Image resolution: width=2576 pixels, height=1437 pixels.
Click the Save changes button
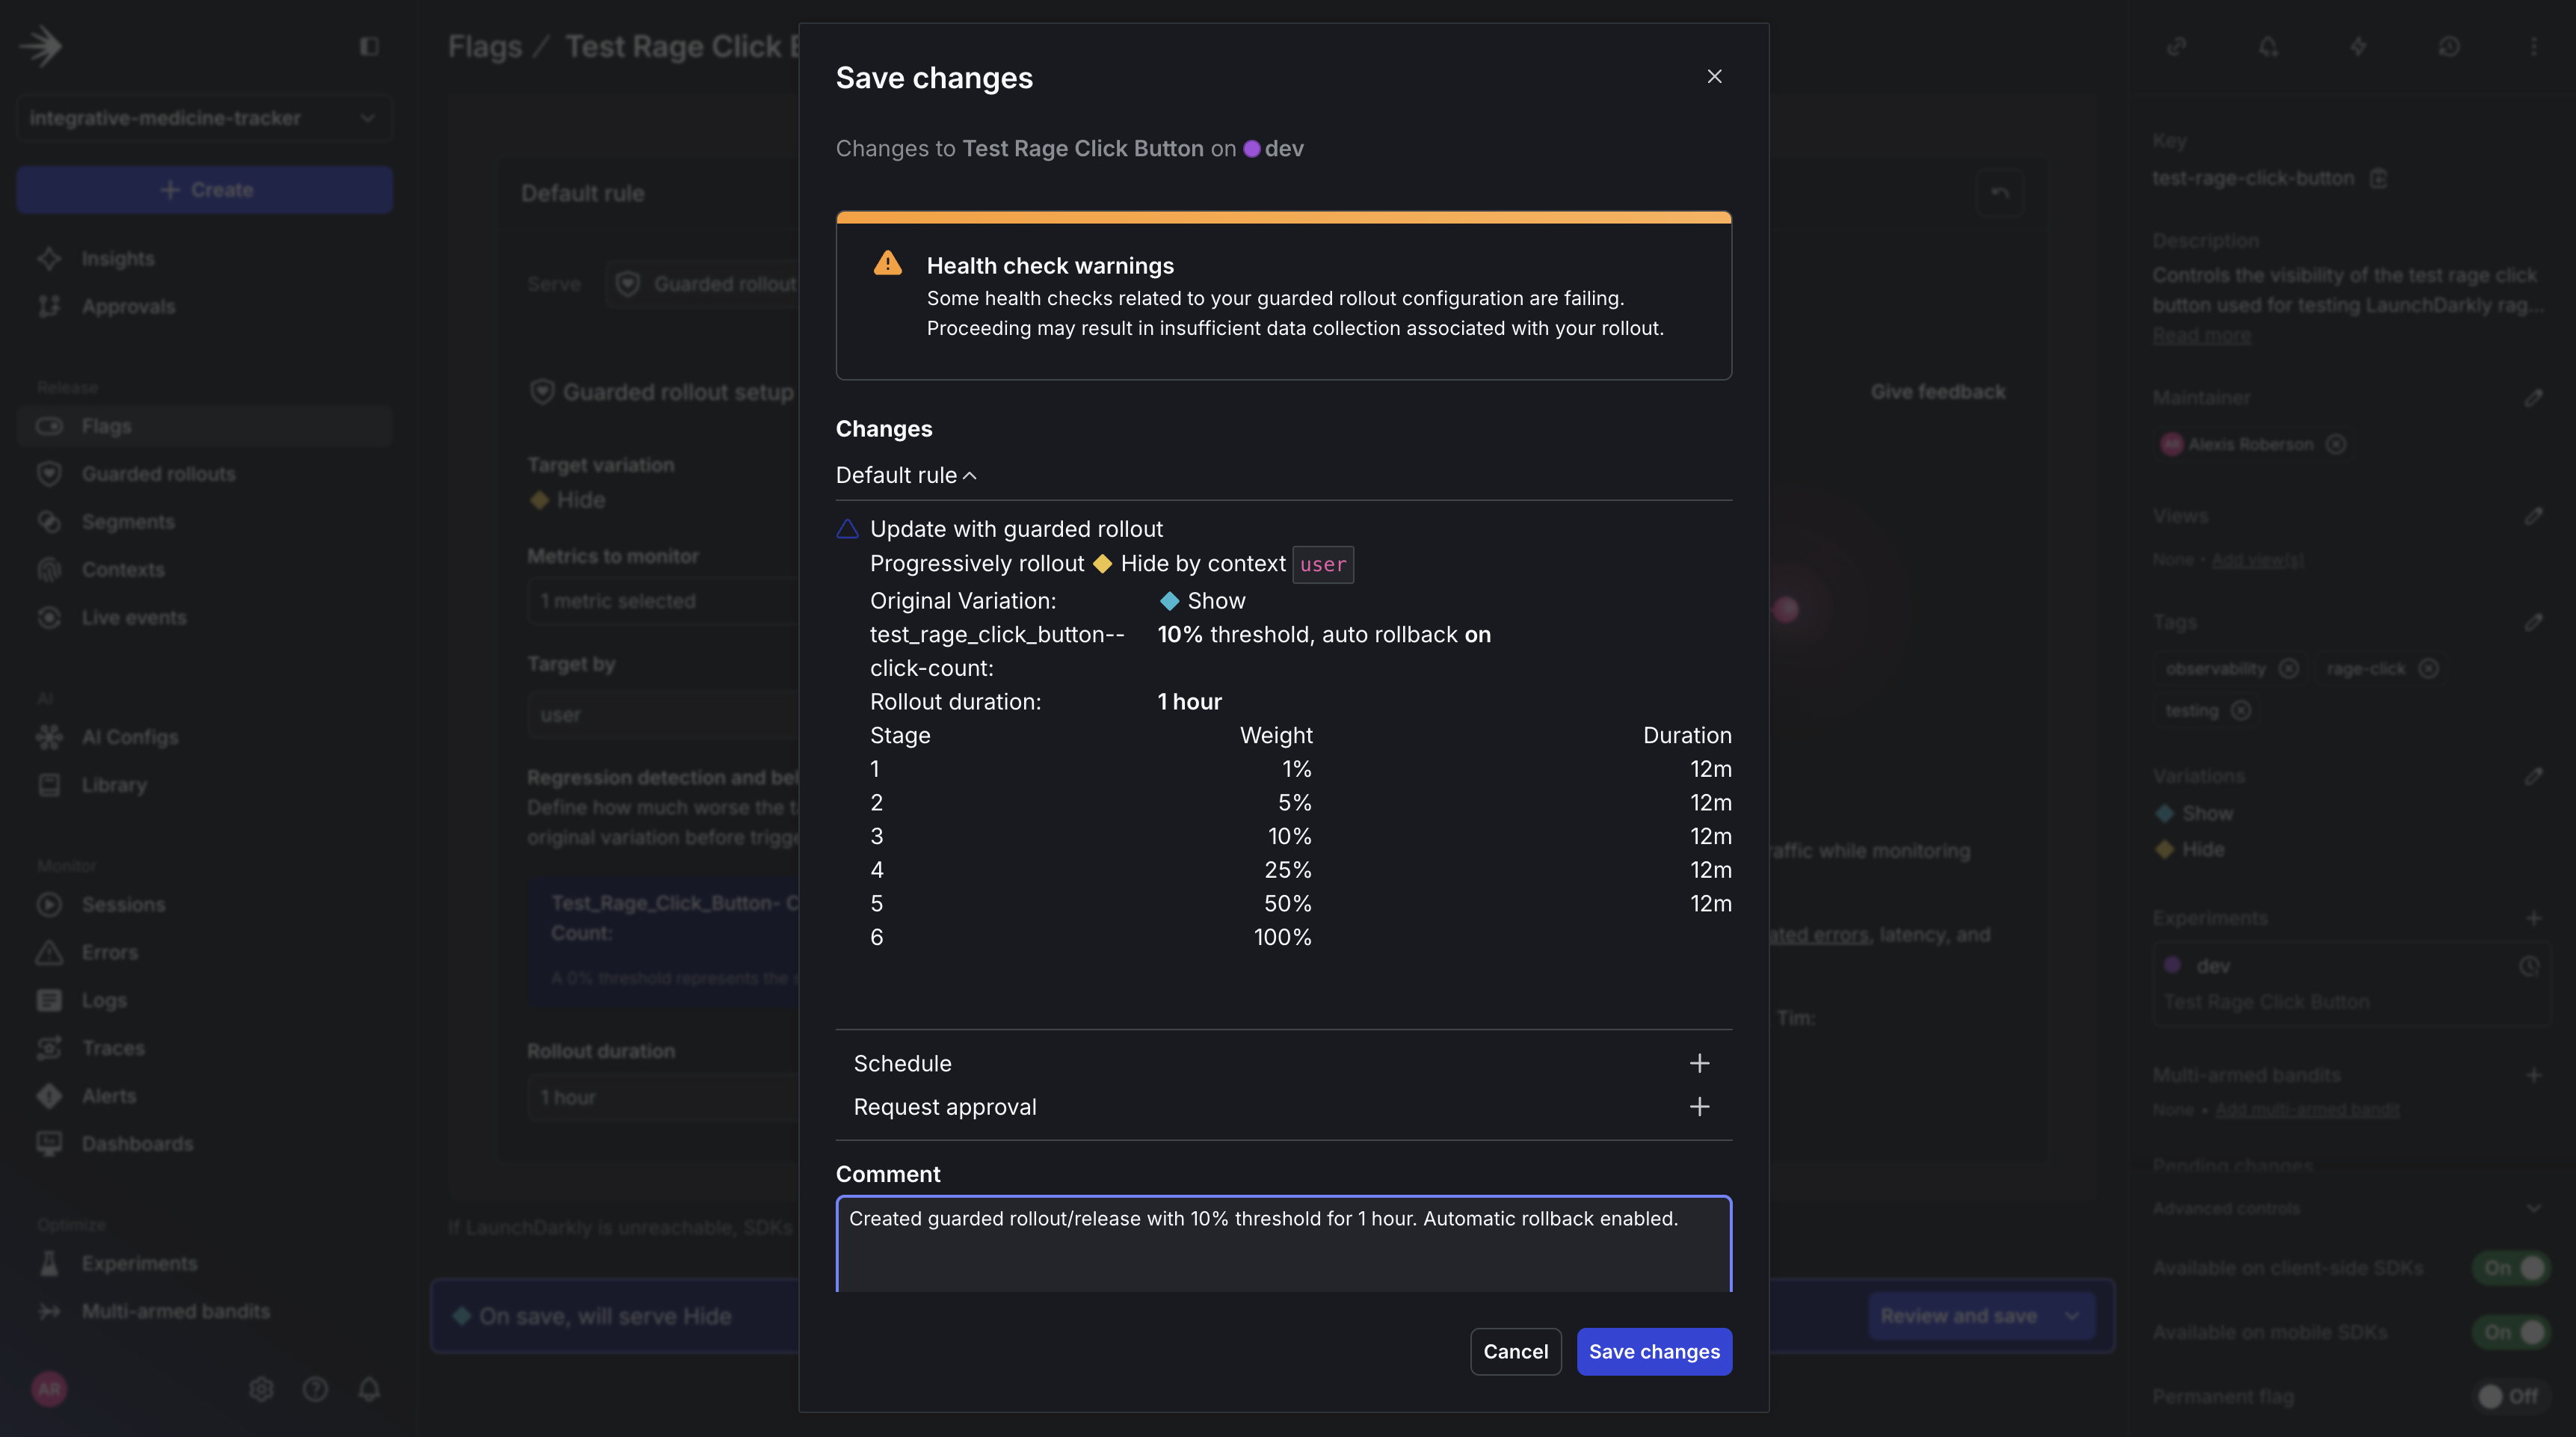1654,1351
